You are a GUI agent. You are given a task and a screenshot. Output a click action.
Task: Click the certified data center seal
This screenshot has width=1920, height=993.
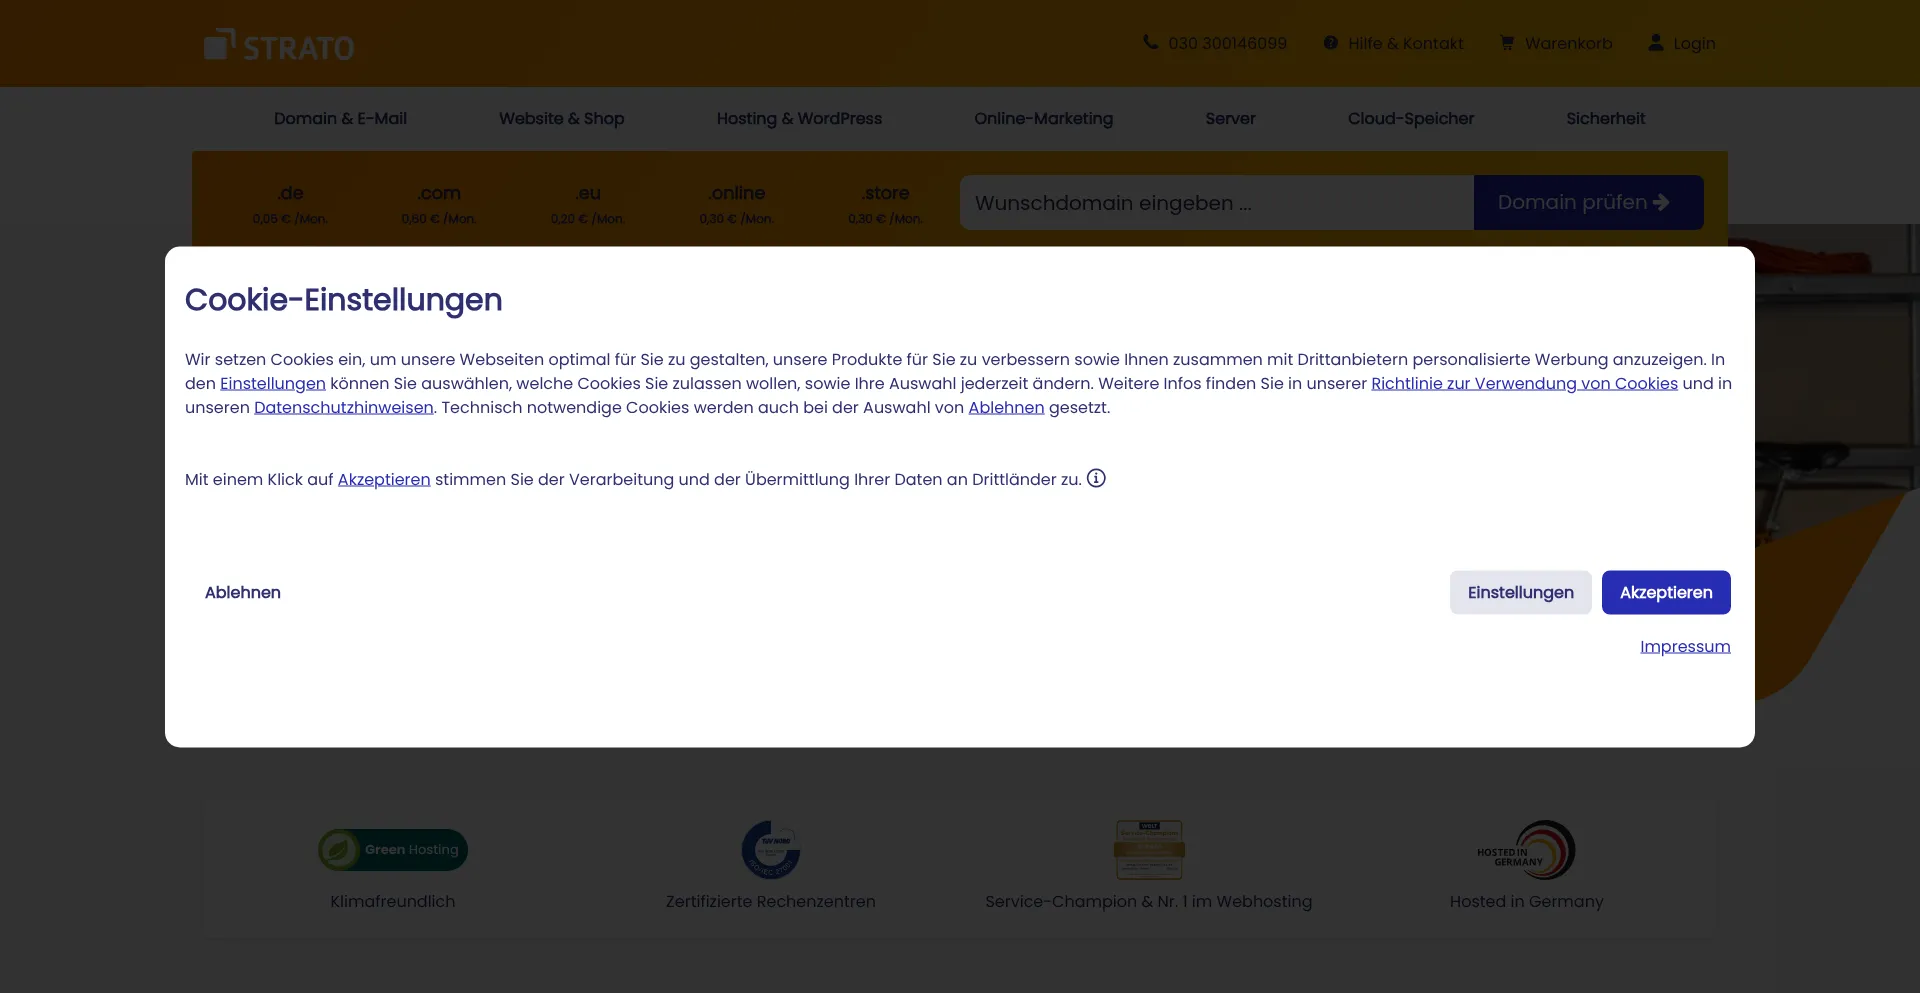771,850
